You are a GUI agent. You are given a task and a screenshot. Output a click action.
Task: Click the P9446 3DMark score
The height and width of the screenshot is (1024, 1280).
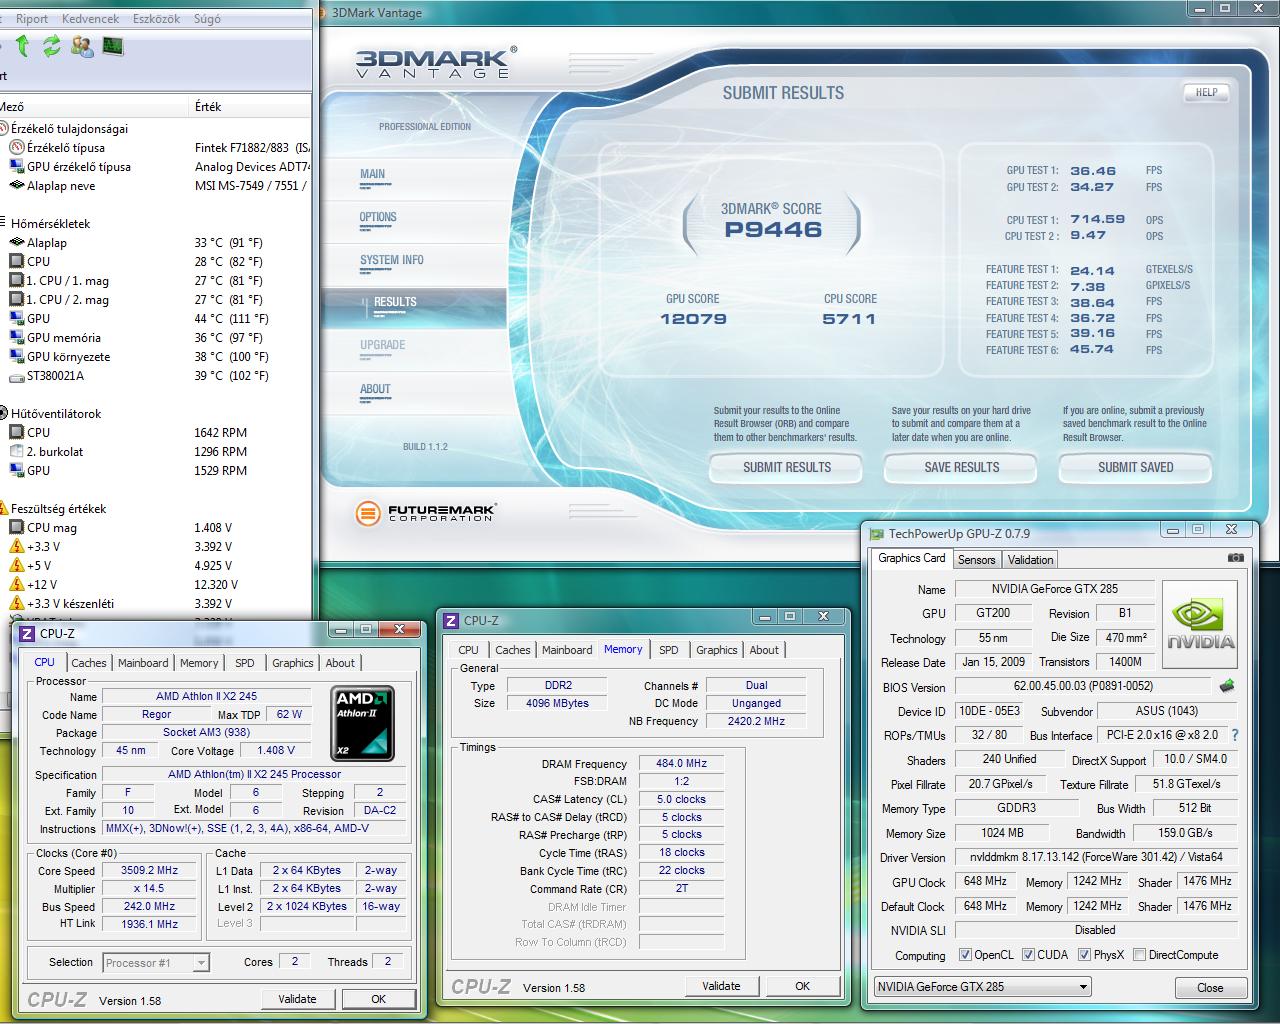pos(773,229)
